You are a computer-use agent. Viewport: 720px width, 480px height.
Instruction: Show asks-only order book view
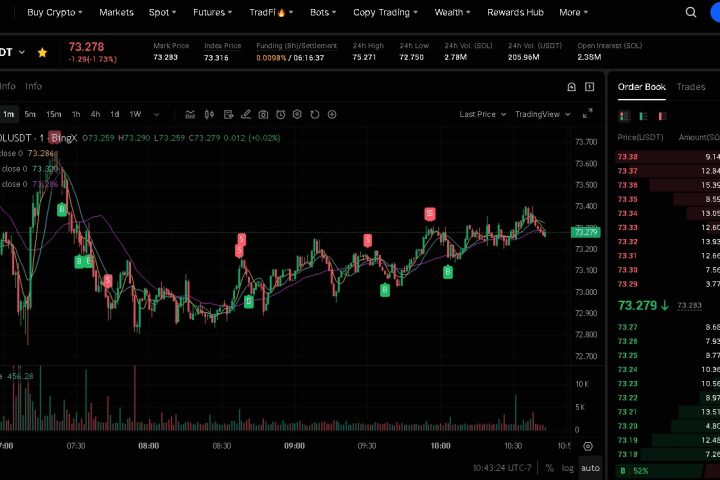(662, 116)
